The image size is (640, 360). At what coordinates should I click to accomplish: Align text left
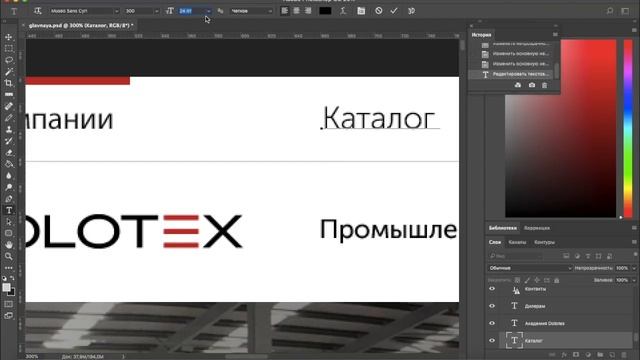tap(284, 11)
